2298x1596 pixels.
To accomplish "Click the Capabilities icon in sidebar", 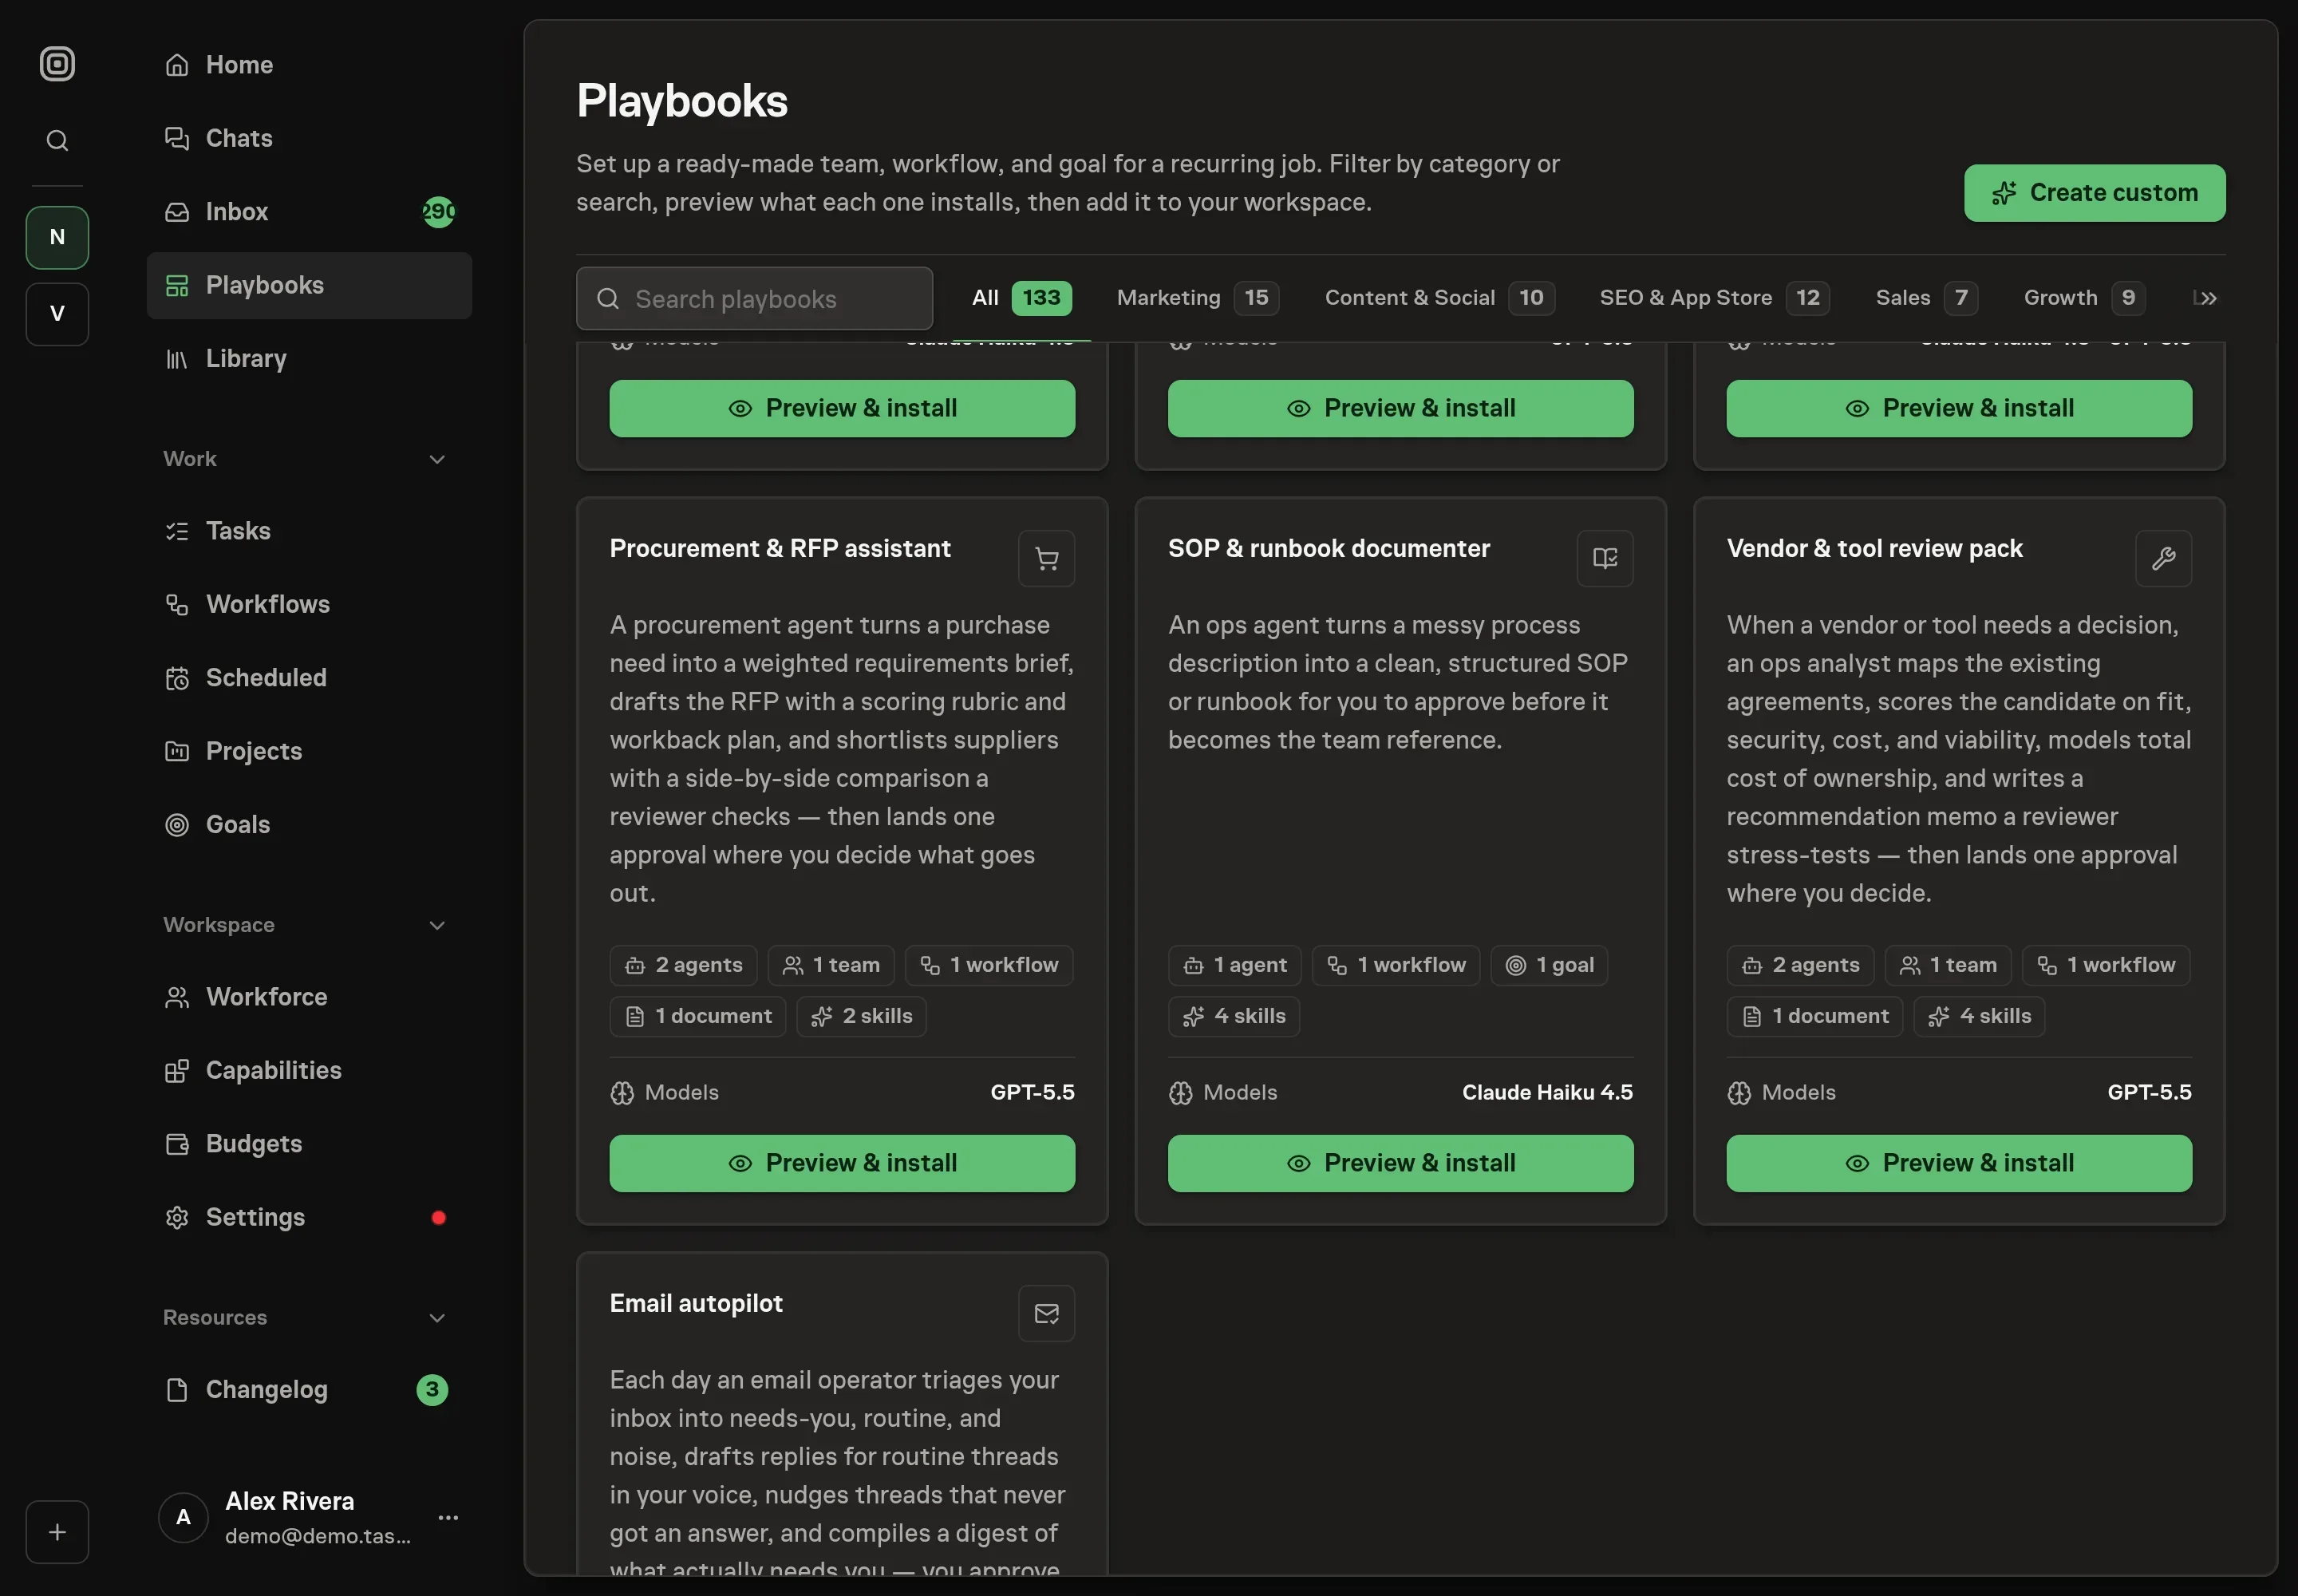I will (x=177, y=1071).
